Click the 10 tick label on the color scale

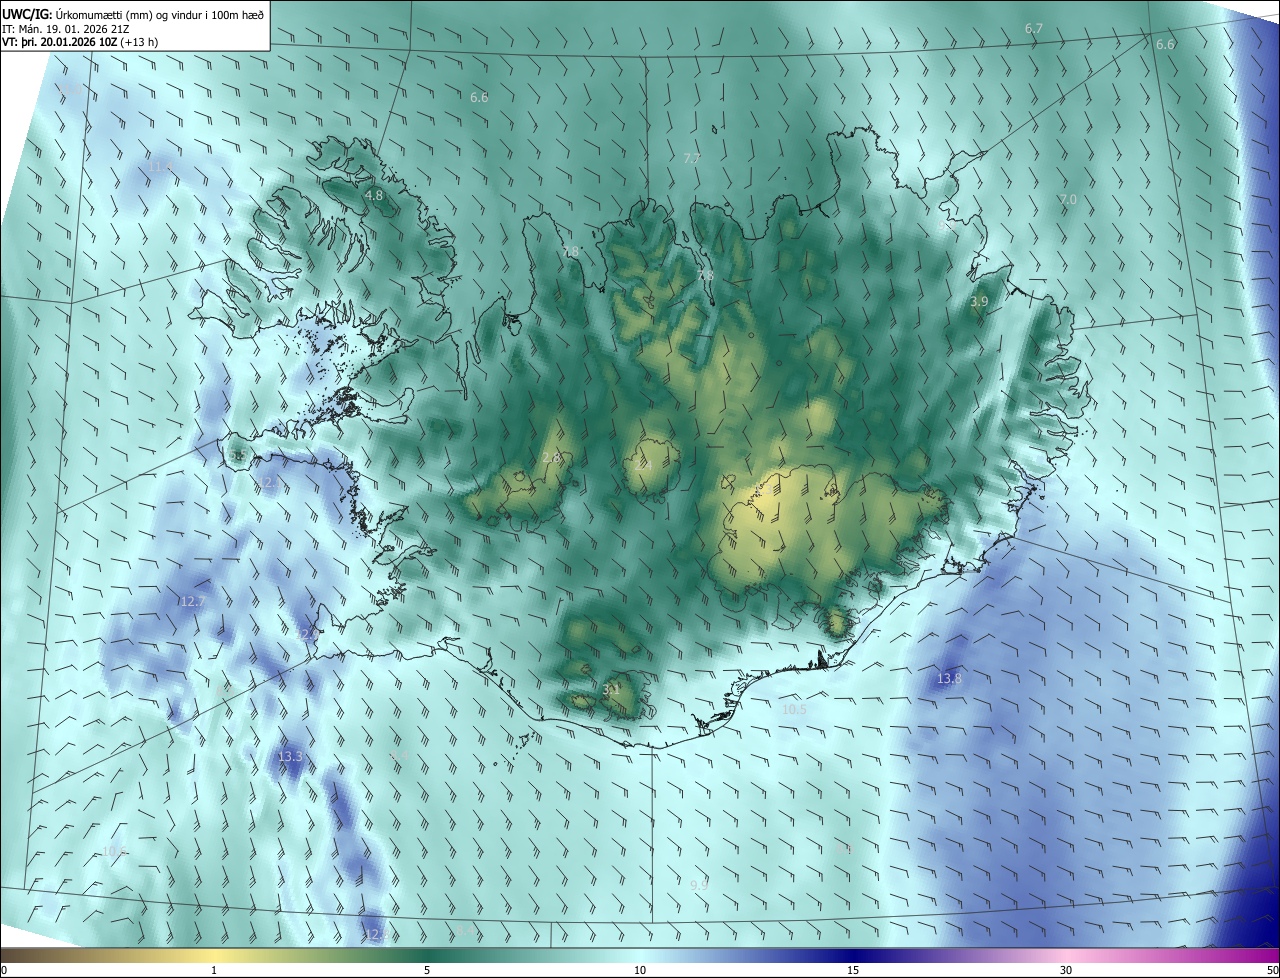640,970
